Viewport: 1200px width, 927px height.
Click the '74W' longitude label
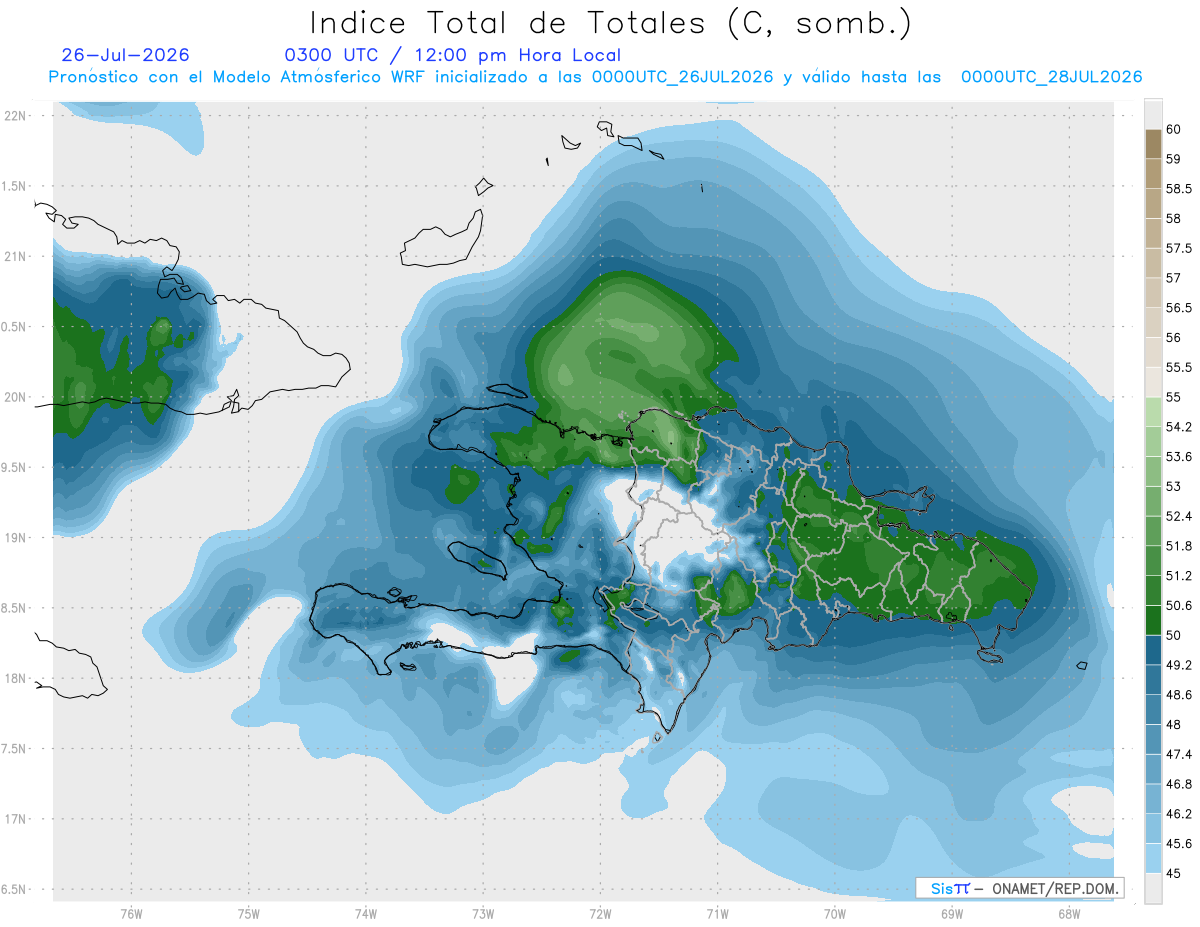(x=365, y=914)
